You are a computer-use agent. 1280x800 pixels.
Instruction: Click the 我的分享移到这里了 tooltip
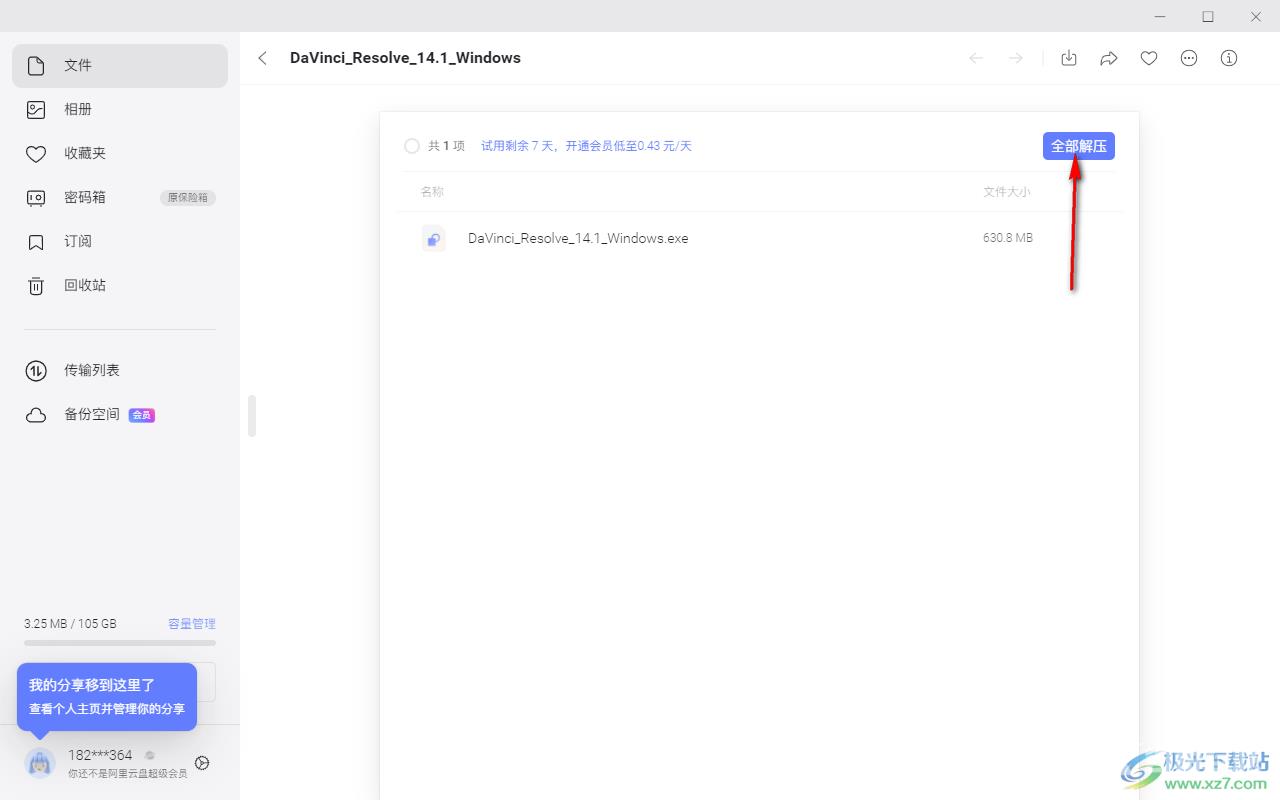107,696
